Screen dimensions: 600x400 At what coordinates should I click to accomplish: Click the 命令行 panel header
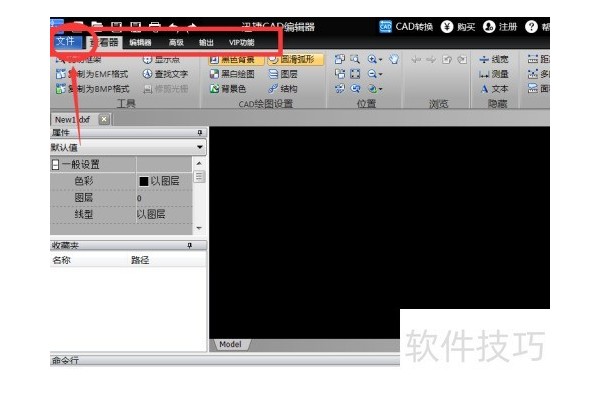click(x=225, y=360)
